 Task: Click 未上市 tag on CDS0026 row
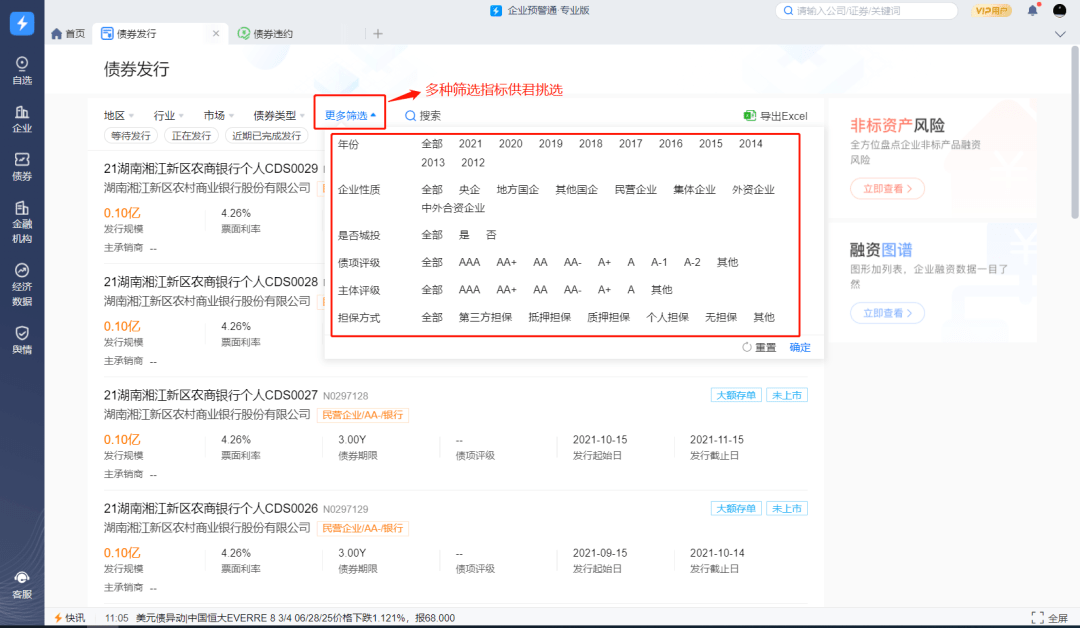(x=787, y=509)
